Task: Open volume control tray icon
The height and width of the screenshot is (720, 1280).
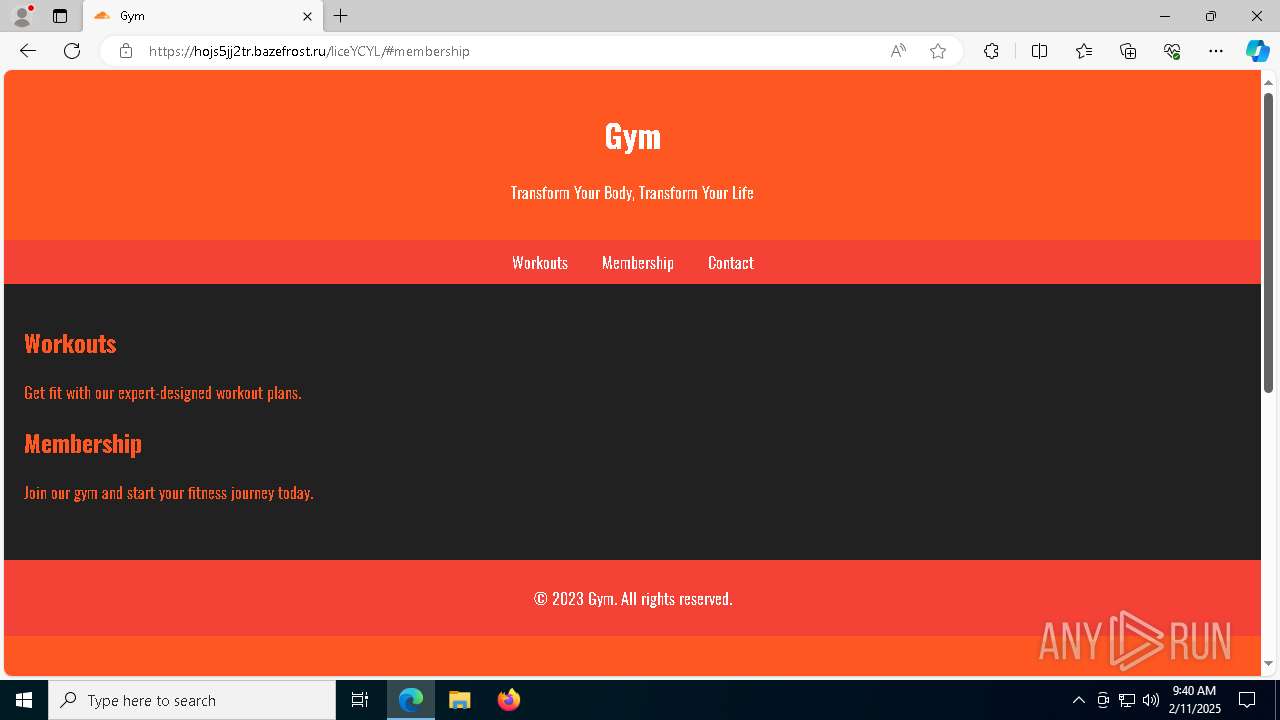Action: pos(1151,700)
